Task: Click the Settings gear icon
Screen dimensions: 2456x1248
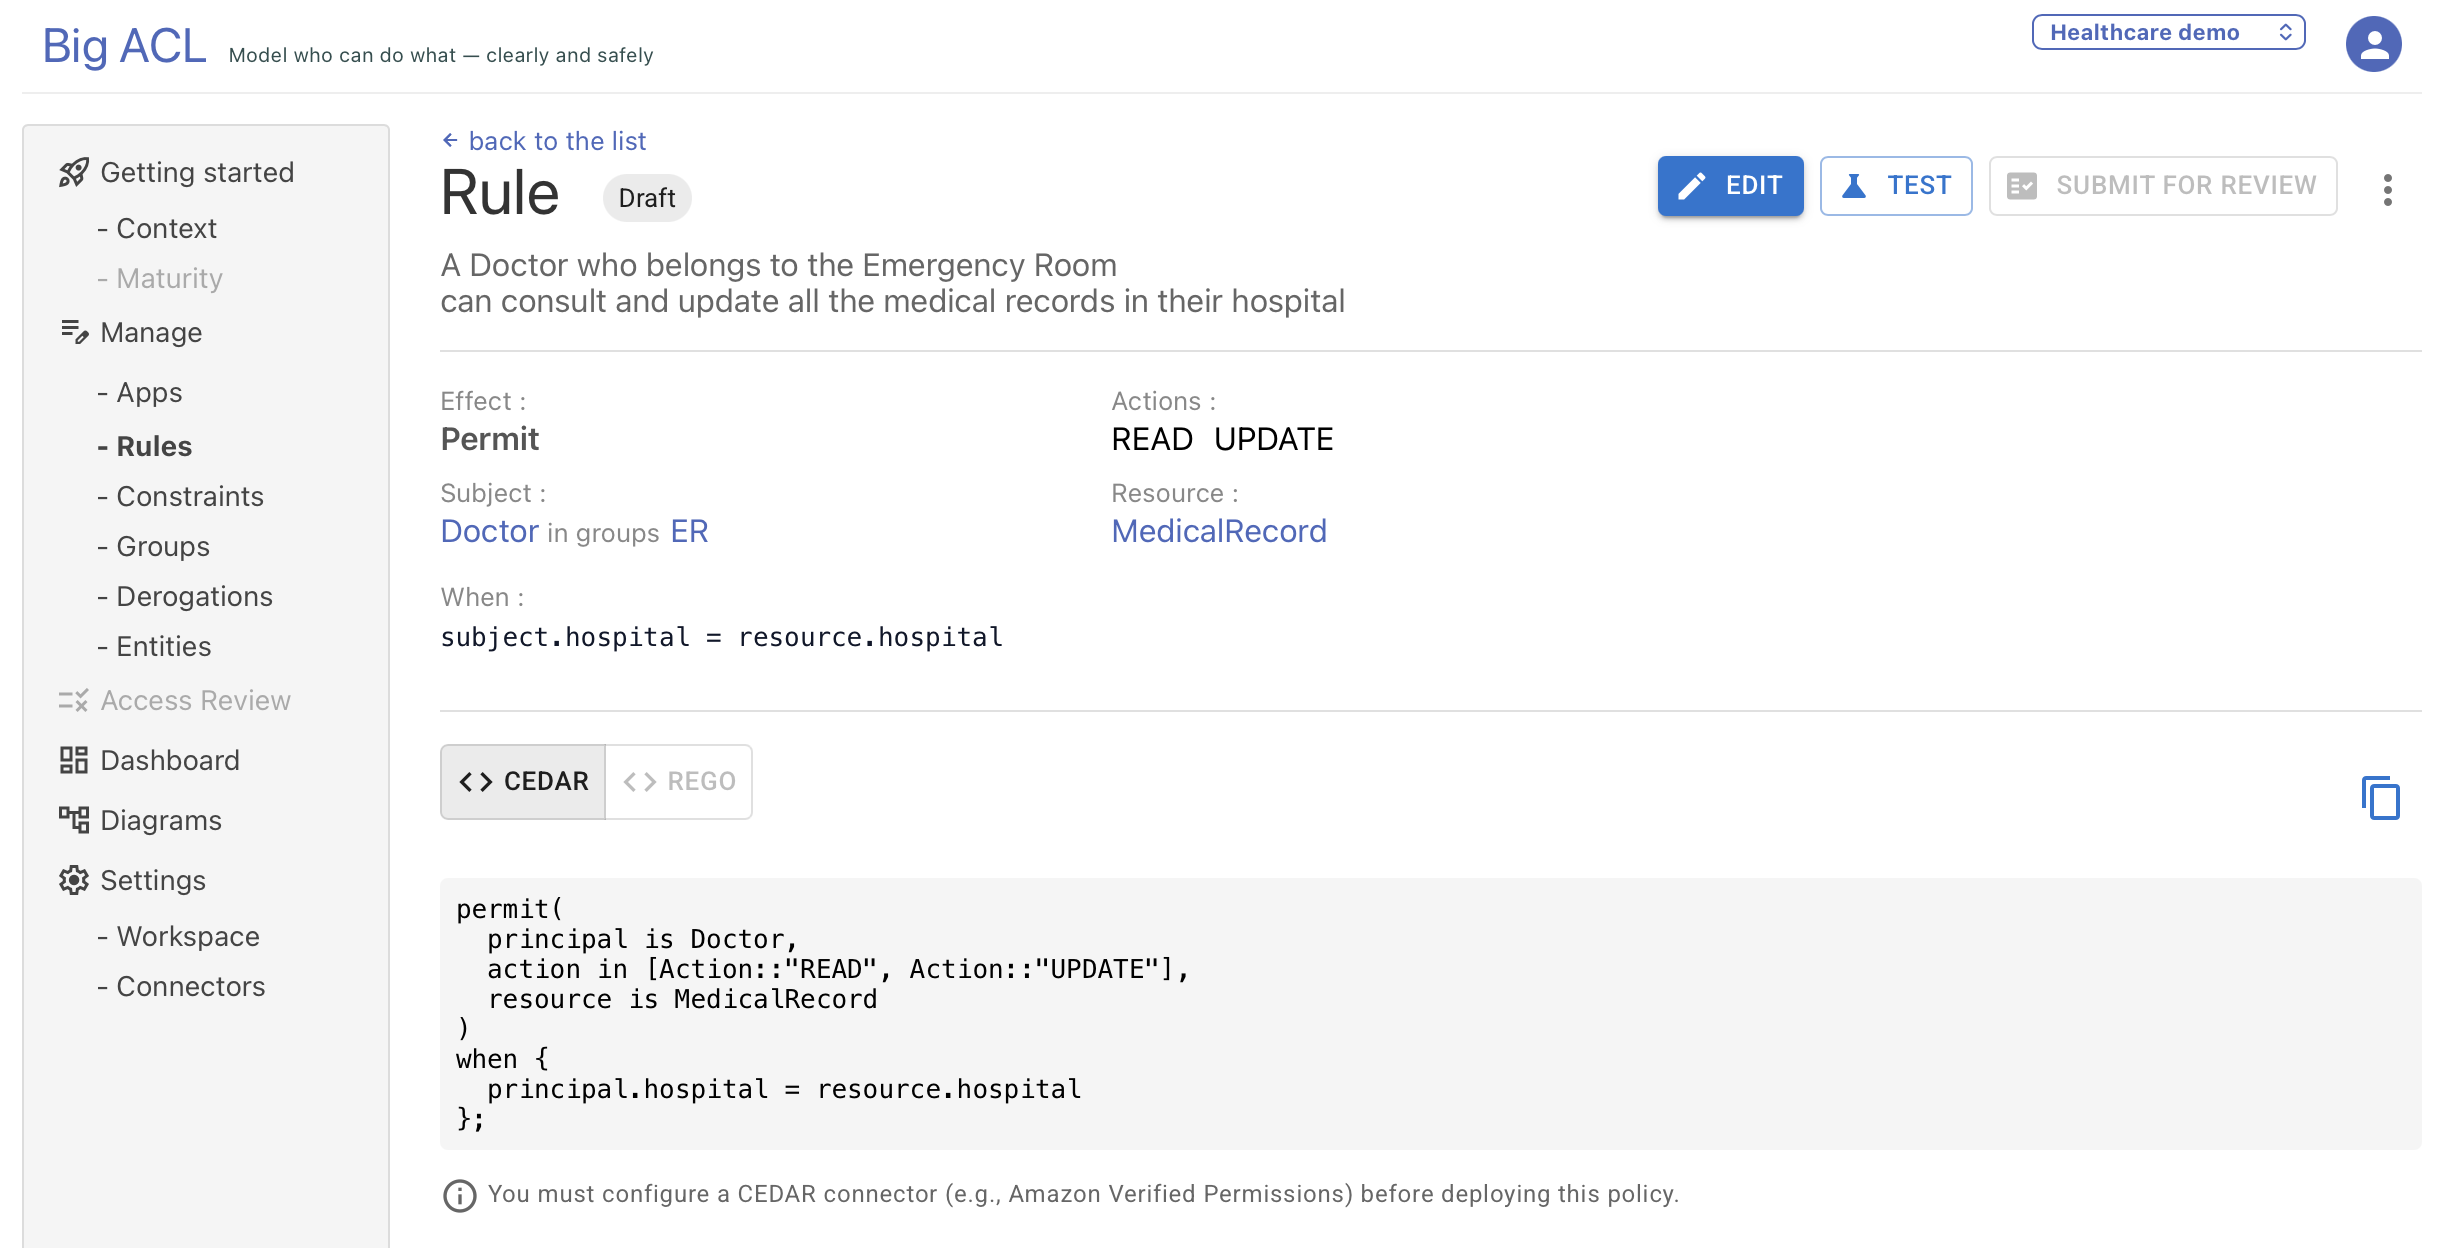Action: (73, 880)
